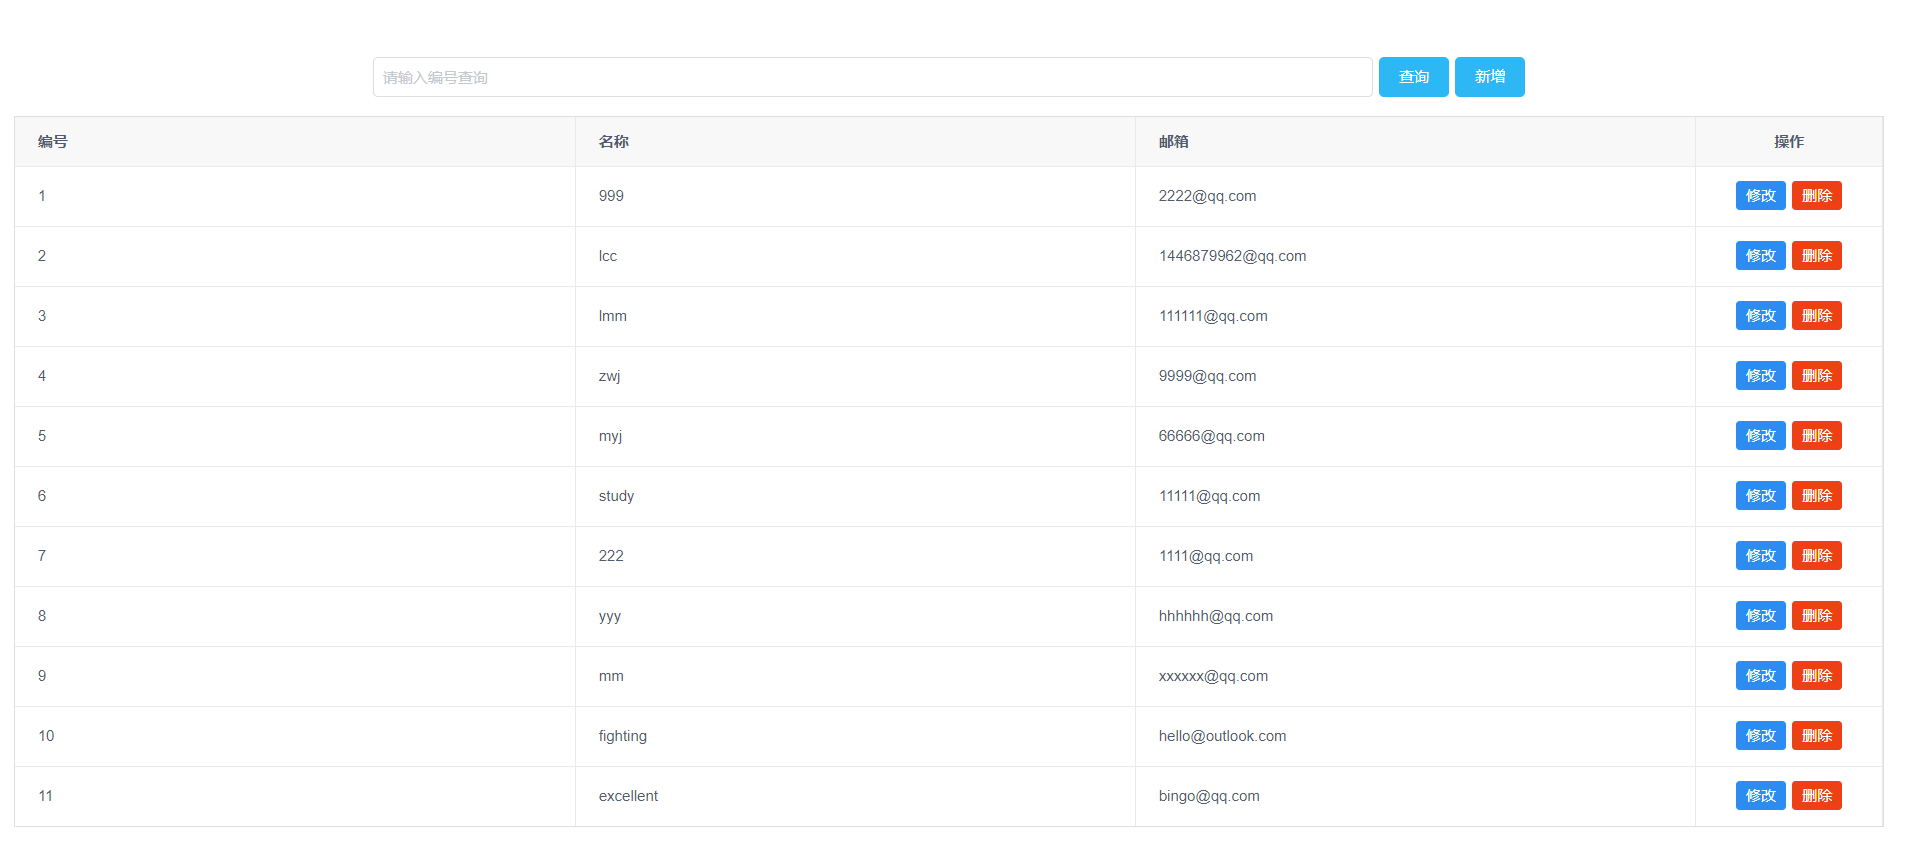Focus the 请输入编号查询 search input

click(872, 77)
